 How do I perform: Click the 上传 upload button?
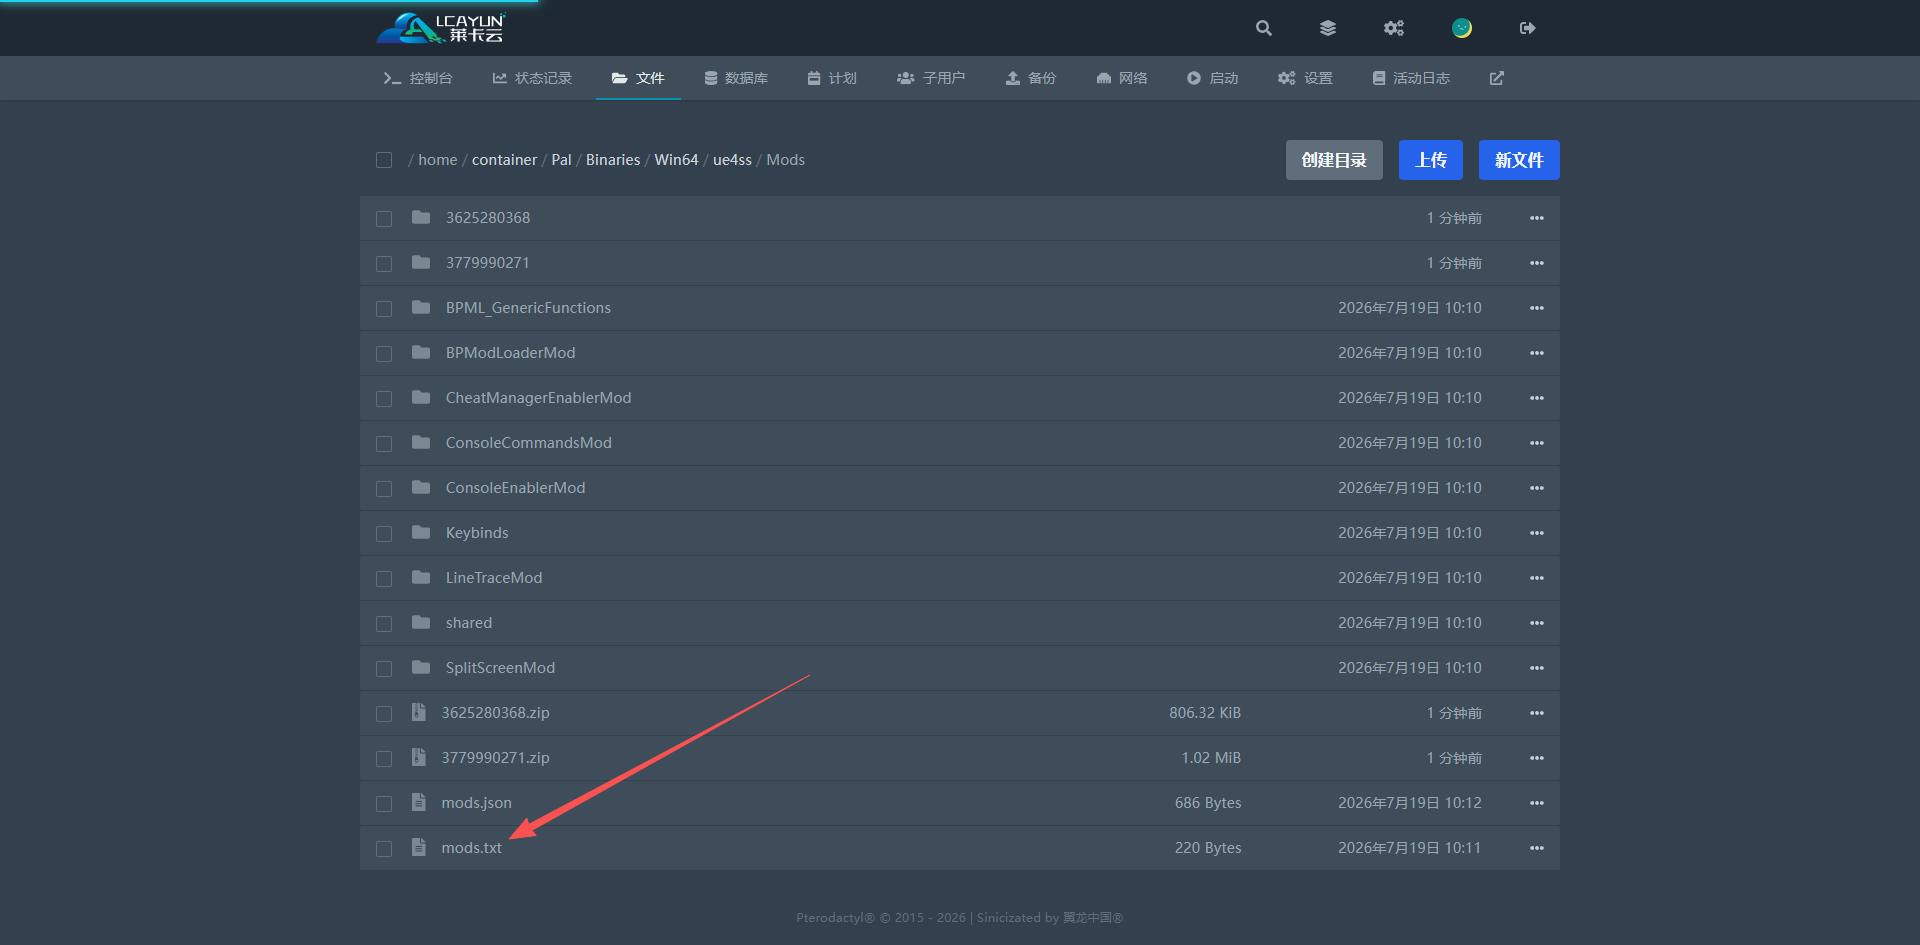click(x=1431, y=160)
